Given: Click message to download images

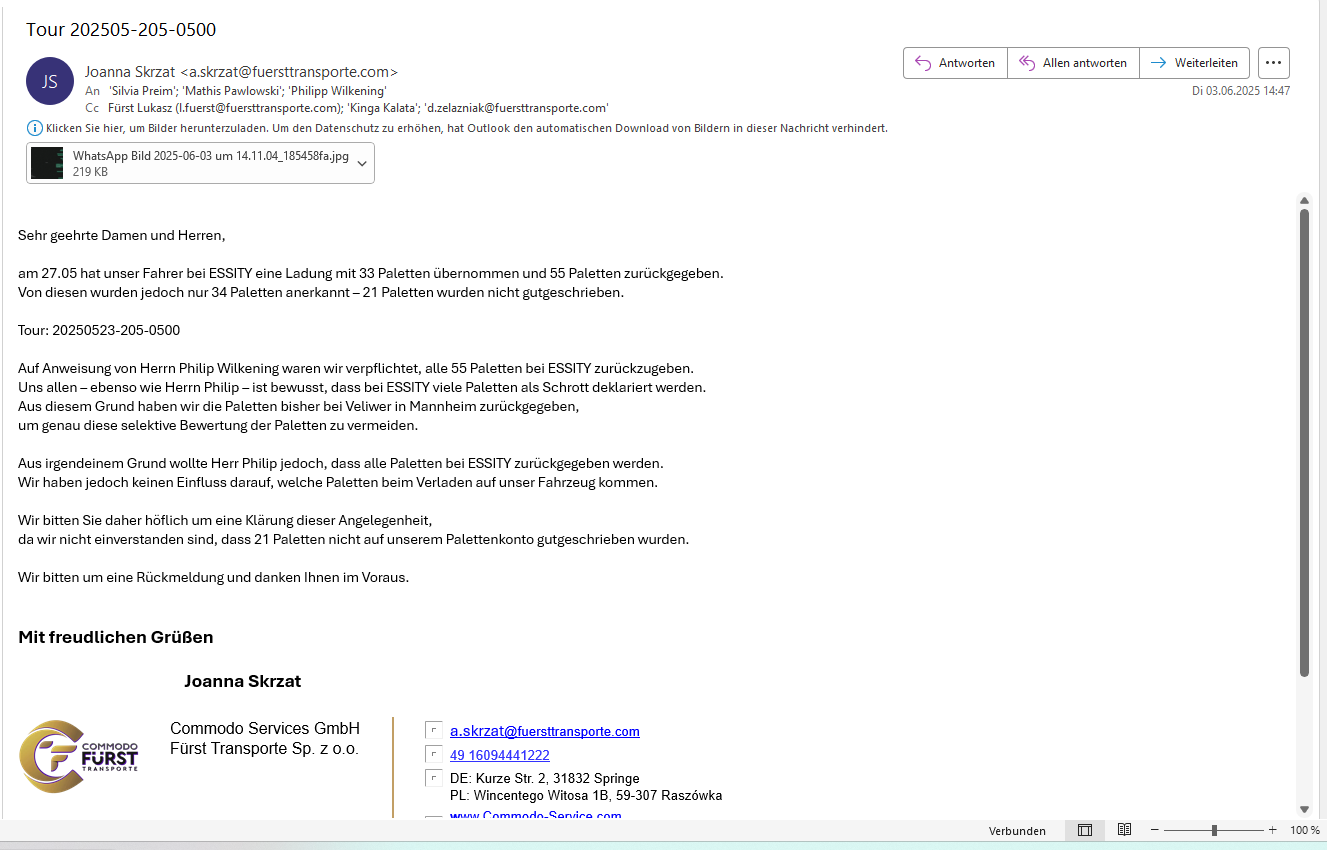Looking at the screenshot, I should tap(467, 128).
